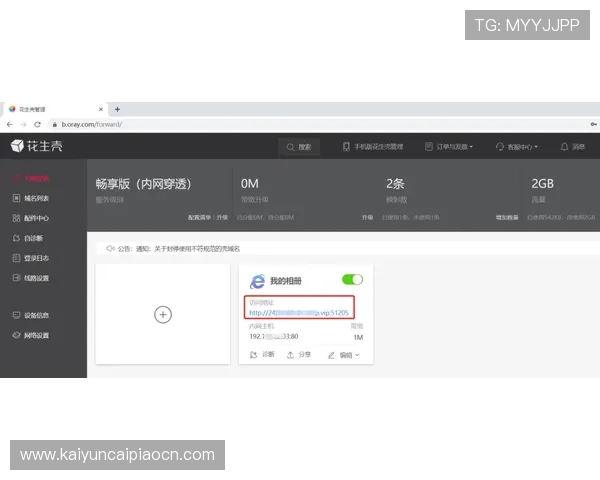Image resolution: width=600 pixels, height=480 pixels.
Task: Open 域名列表 in the sidebar
Action: pos(31,198)
